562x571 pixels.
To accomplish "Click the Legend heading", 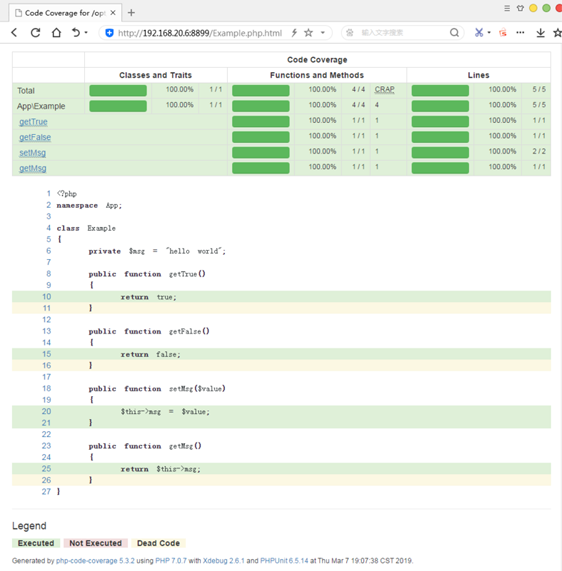I will (x=29, y=525).
